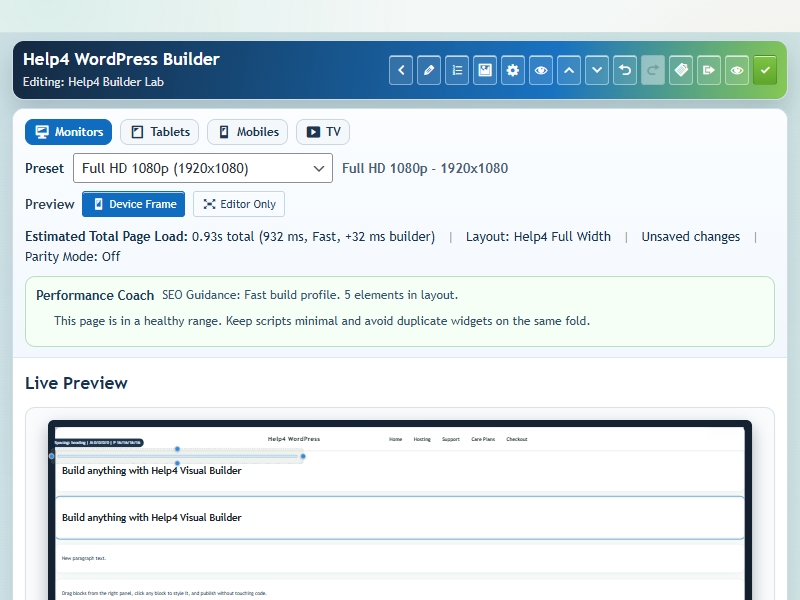Click the tag-shaped icon in header toolbar
This screenshot has height=600, width=800.
point(681,70)
